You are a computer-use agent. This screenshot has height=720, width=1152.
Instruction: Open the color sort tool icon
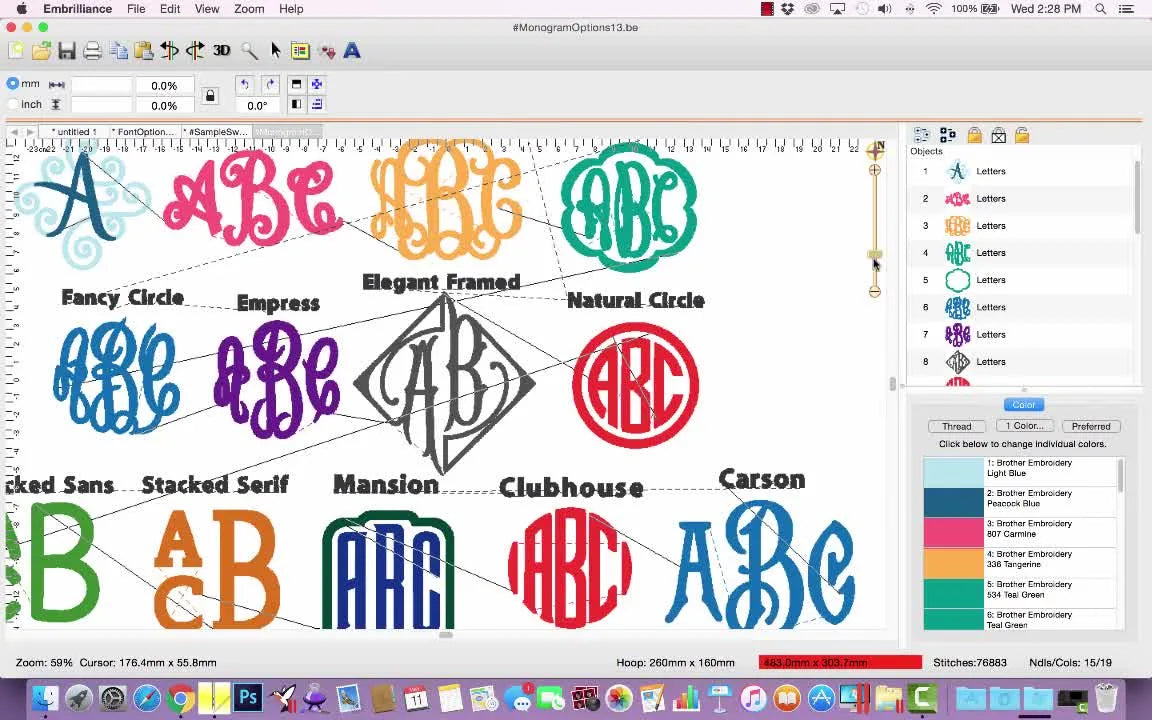click(300, 51)
